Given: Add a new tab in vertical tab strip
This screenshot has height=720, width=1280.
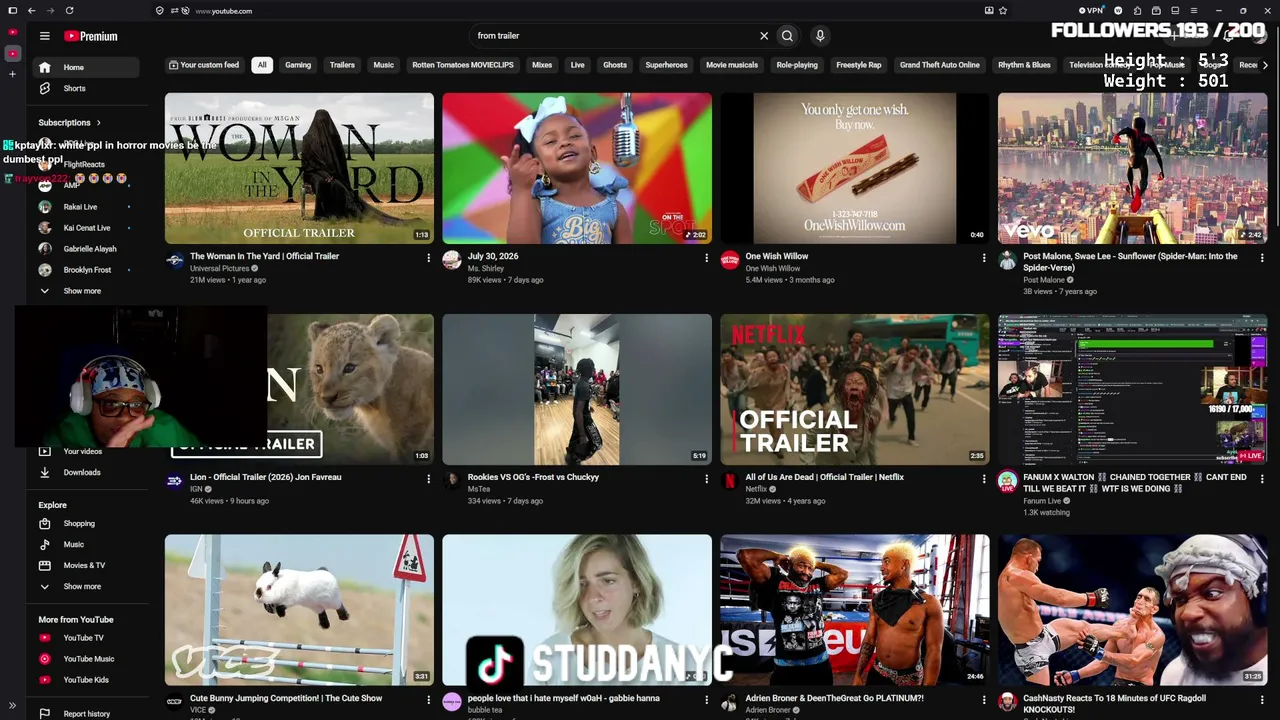Looking at the screenshot, I should pyautogui.click(x=12, y=74).
